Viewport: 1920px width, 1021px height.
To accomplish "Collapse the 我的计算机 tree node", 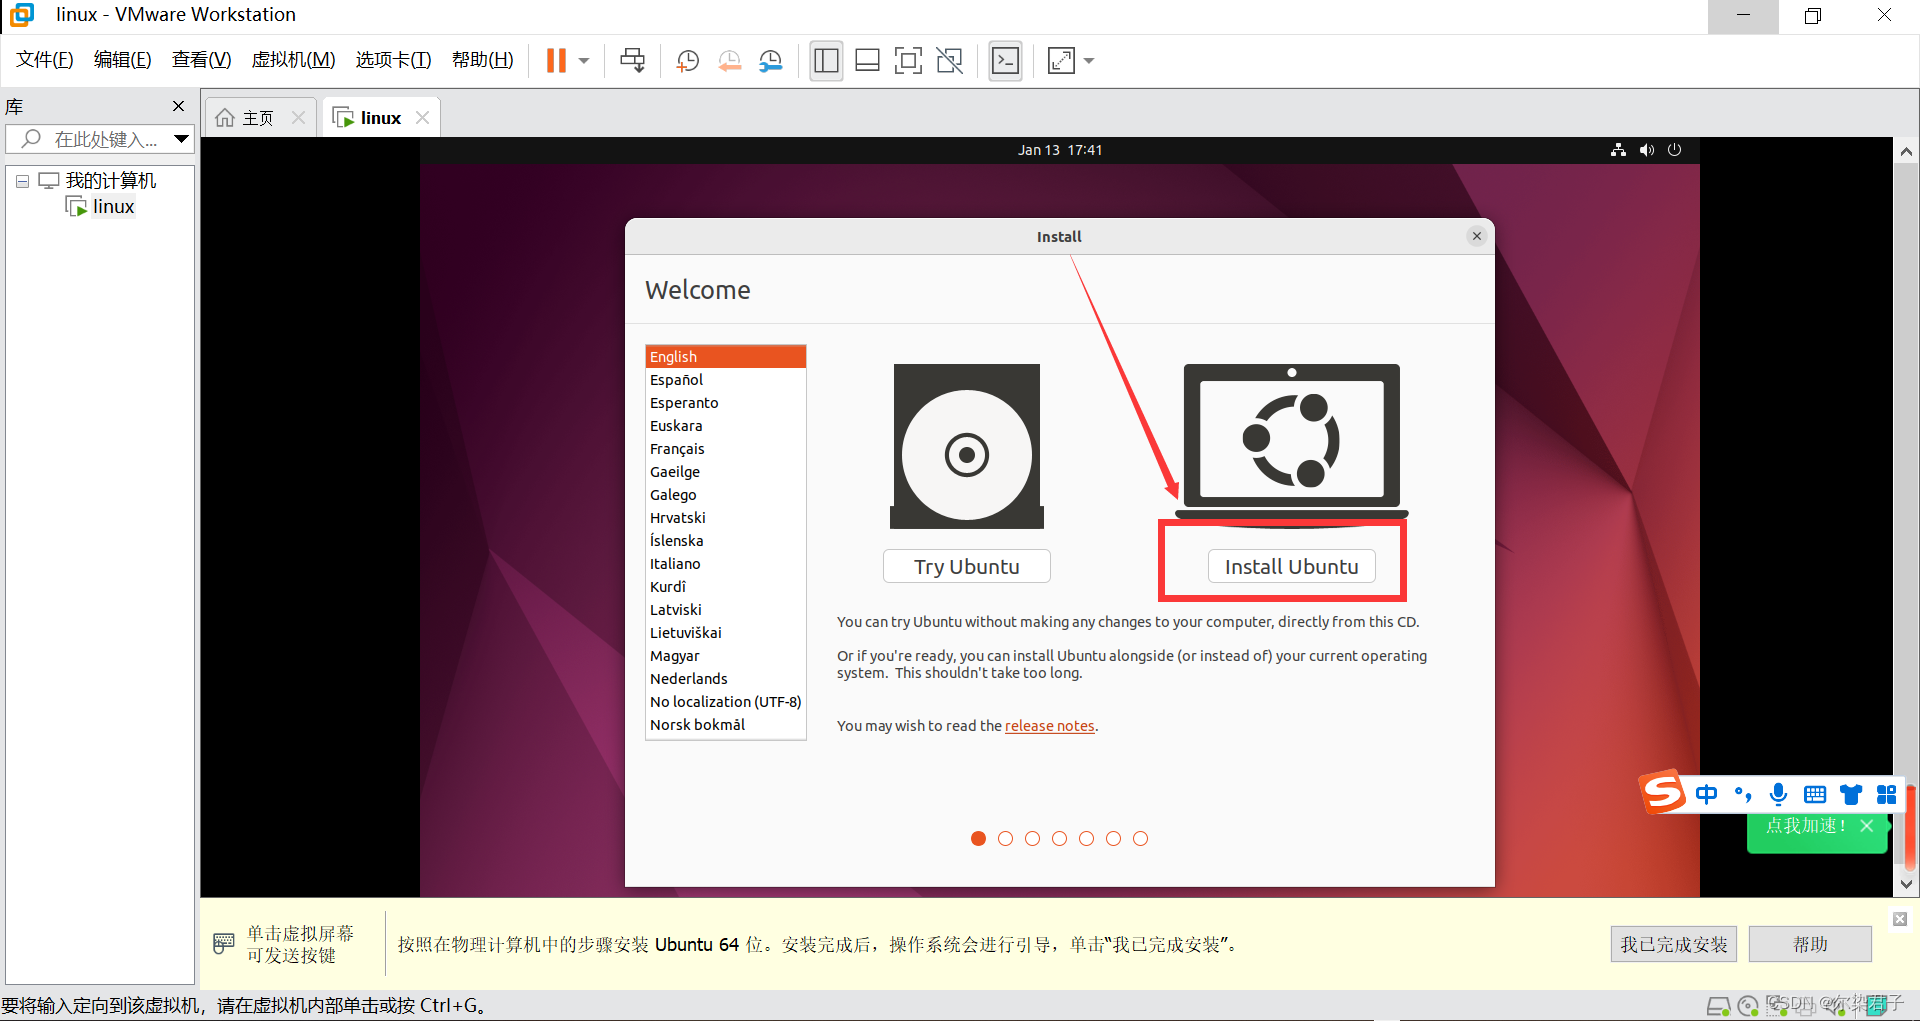I will [x=22, y=182].
